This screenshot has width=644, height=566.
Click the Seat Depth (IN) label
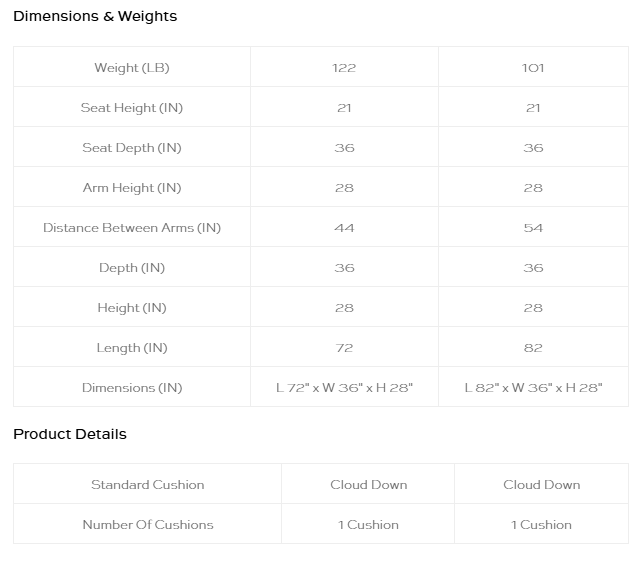pos(132,147)
